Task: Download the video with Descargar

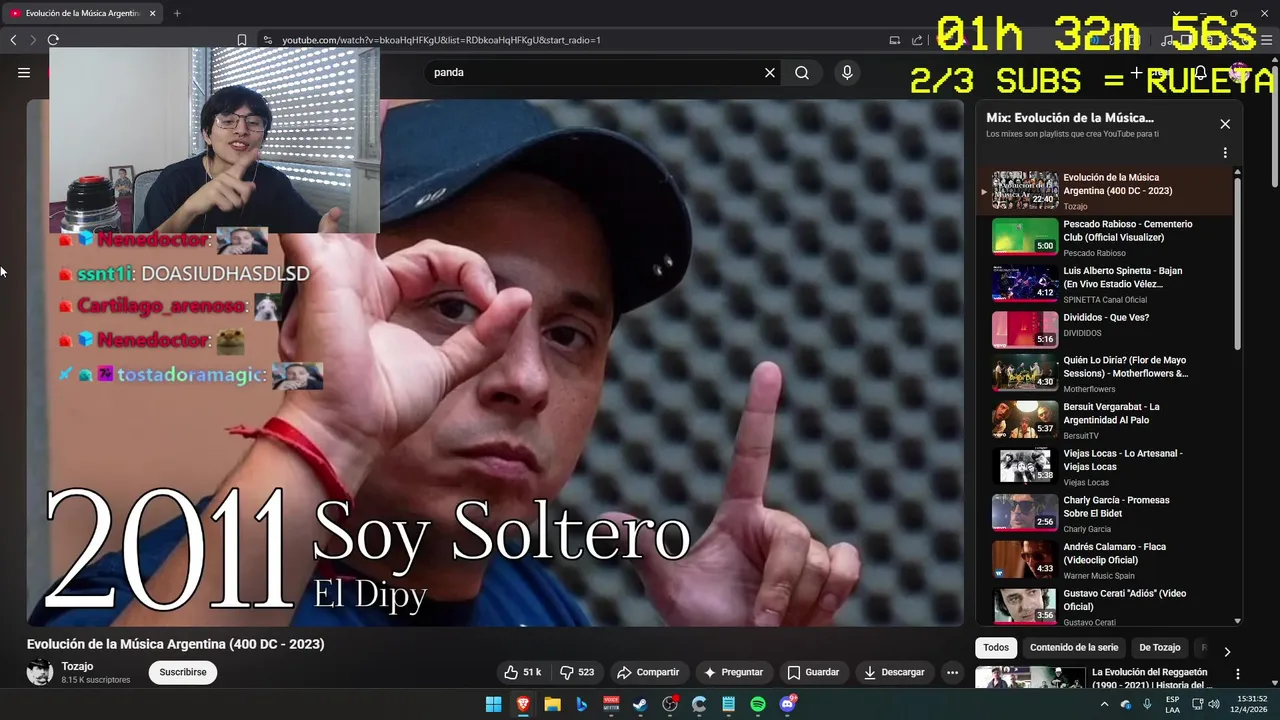Action: pyautogui.click(x=894, y=672)
